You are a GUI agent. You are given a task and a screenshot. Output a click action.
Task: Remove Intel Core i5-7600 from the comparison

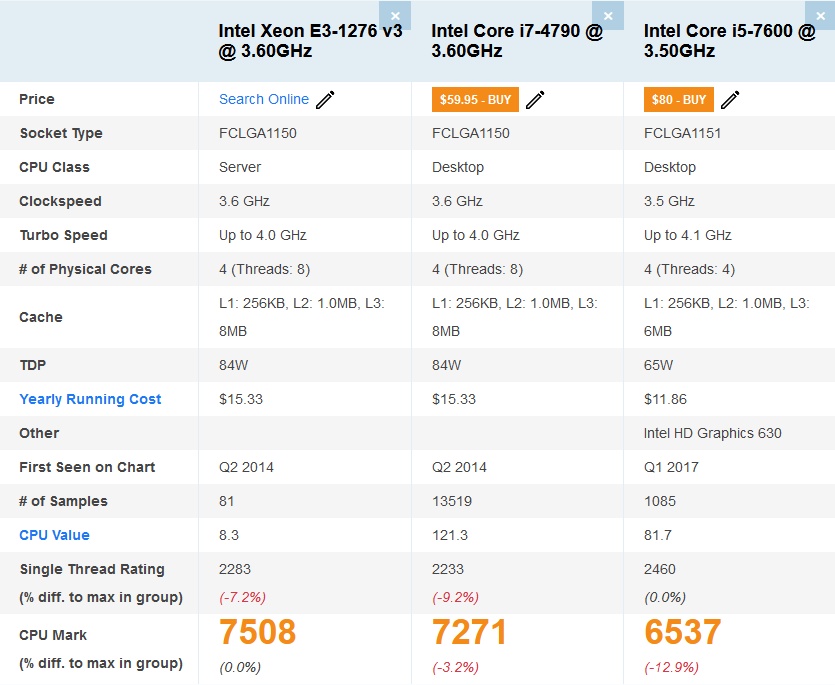(821, 16)
